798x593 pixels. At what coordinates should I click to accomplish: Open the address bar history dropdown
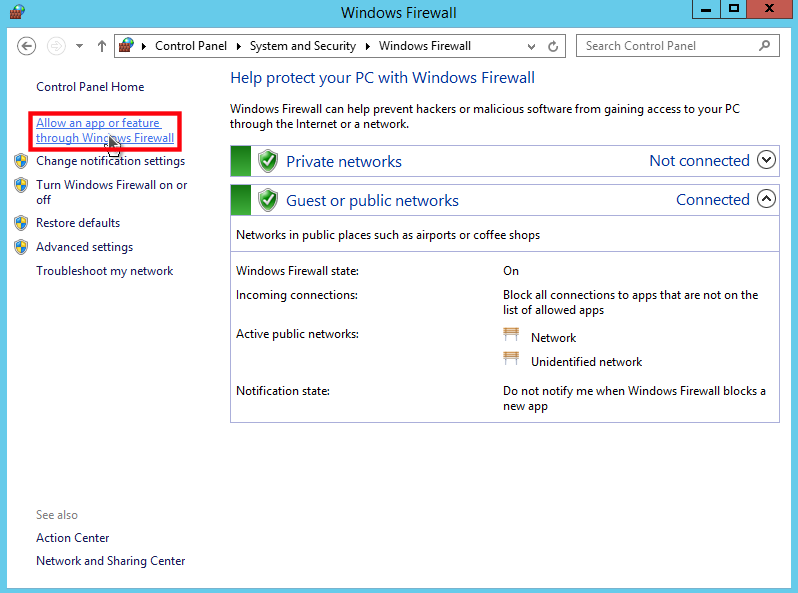coord(533,46)
